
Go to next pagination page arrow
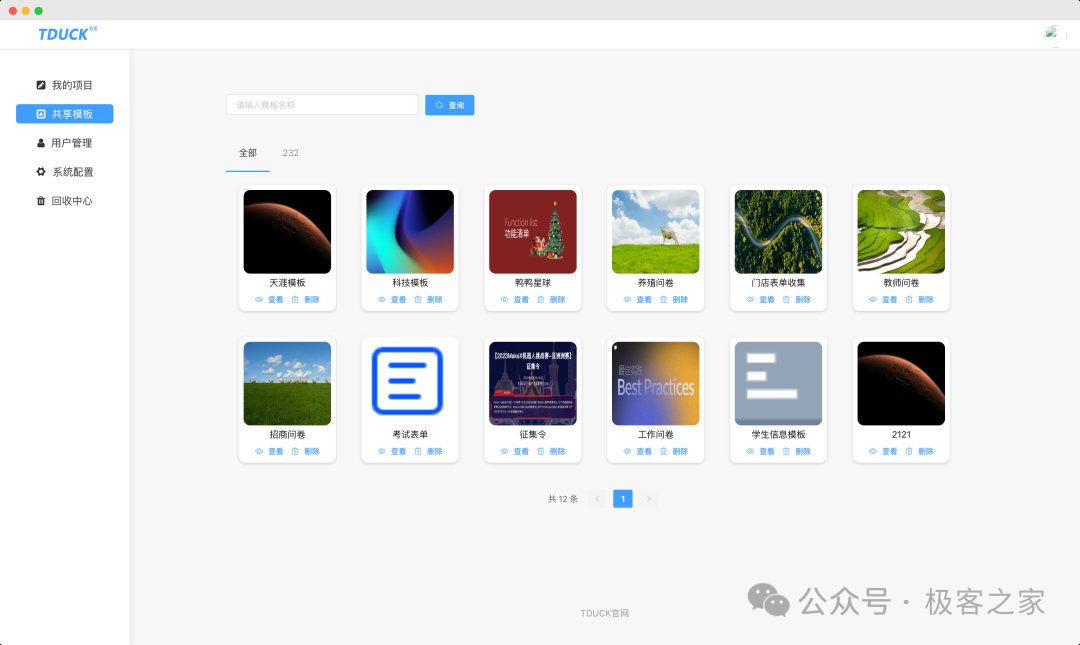pyautogui.click(x=648, y=499)
